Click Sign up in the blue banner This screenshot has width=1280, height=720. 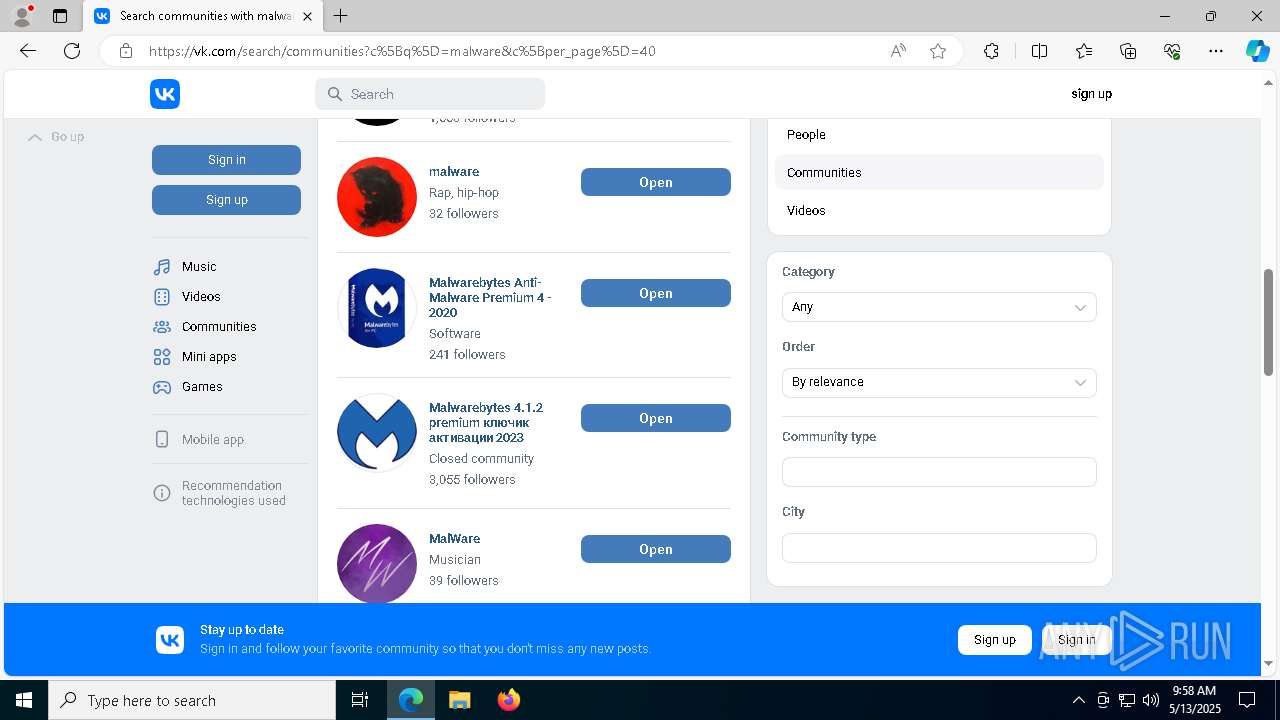[995, 640]
